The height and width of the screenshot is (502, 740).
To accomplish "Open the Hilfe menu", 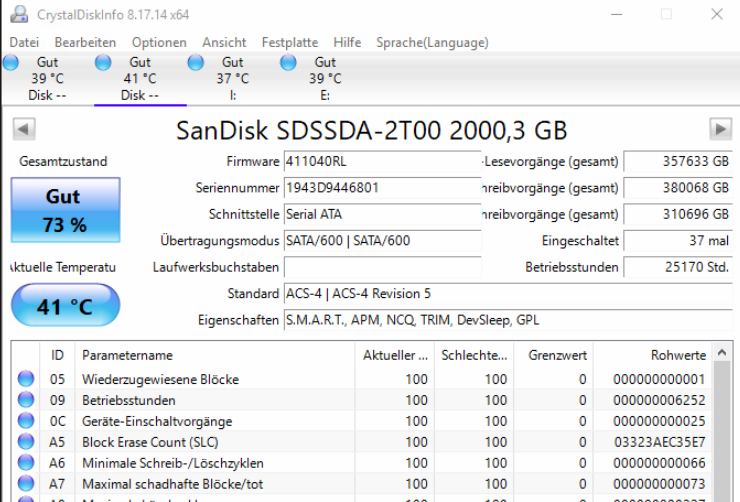I will coord(347,42).
